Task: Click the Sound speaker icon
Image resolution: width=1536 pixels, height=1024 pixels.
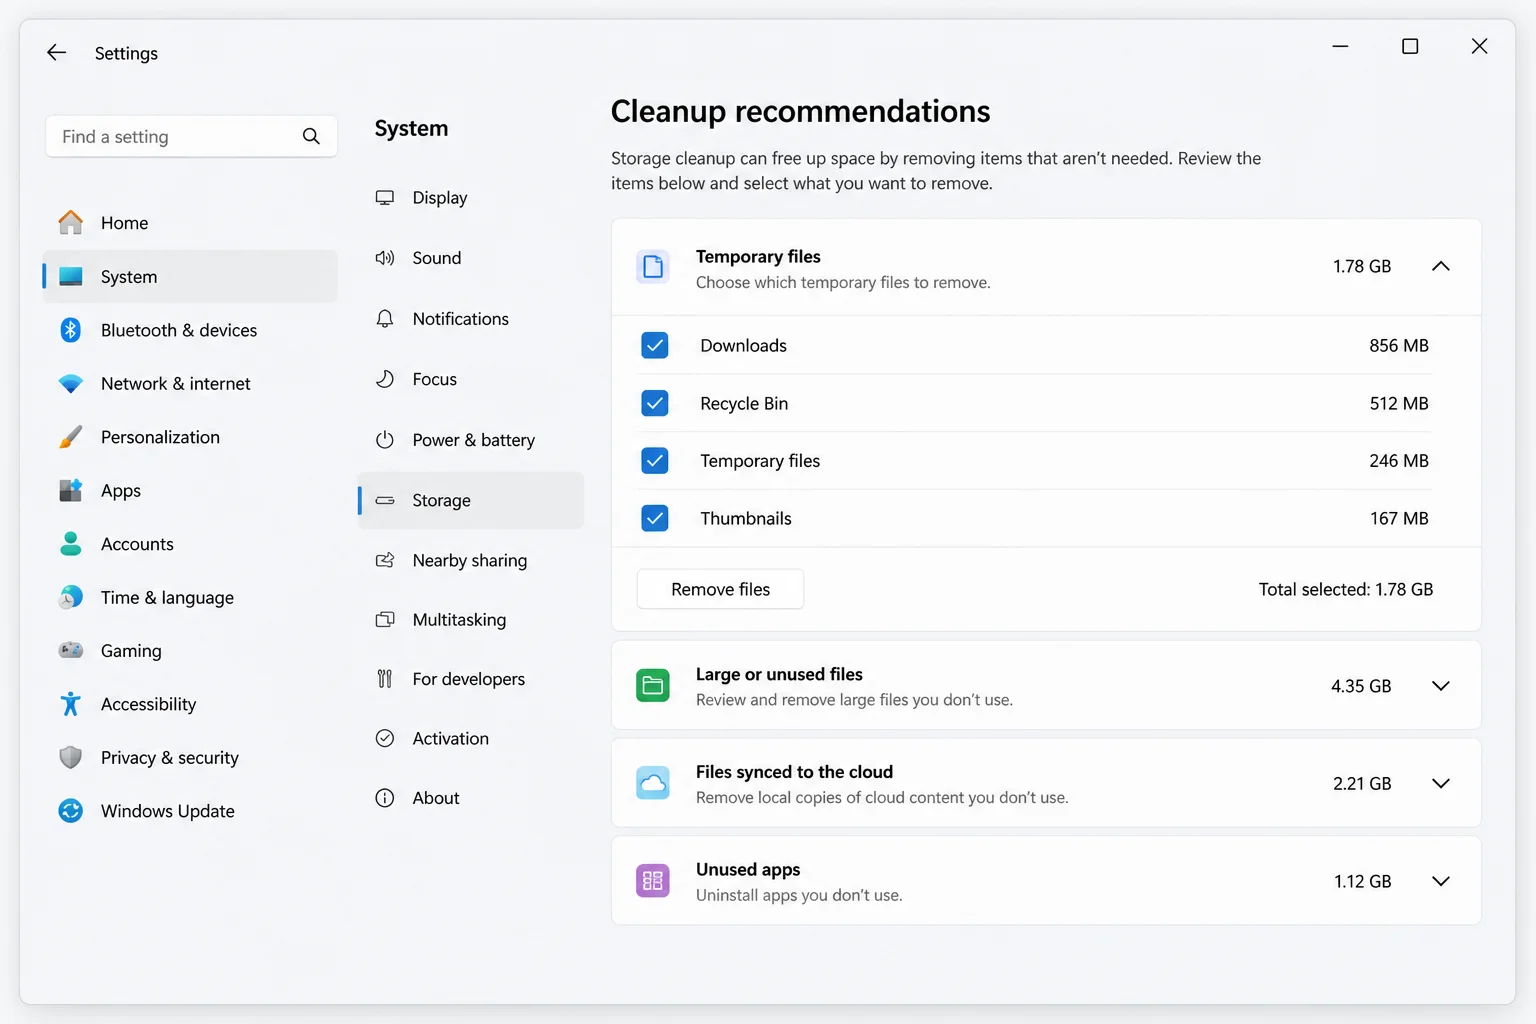Action: (385, 258)
